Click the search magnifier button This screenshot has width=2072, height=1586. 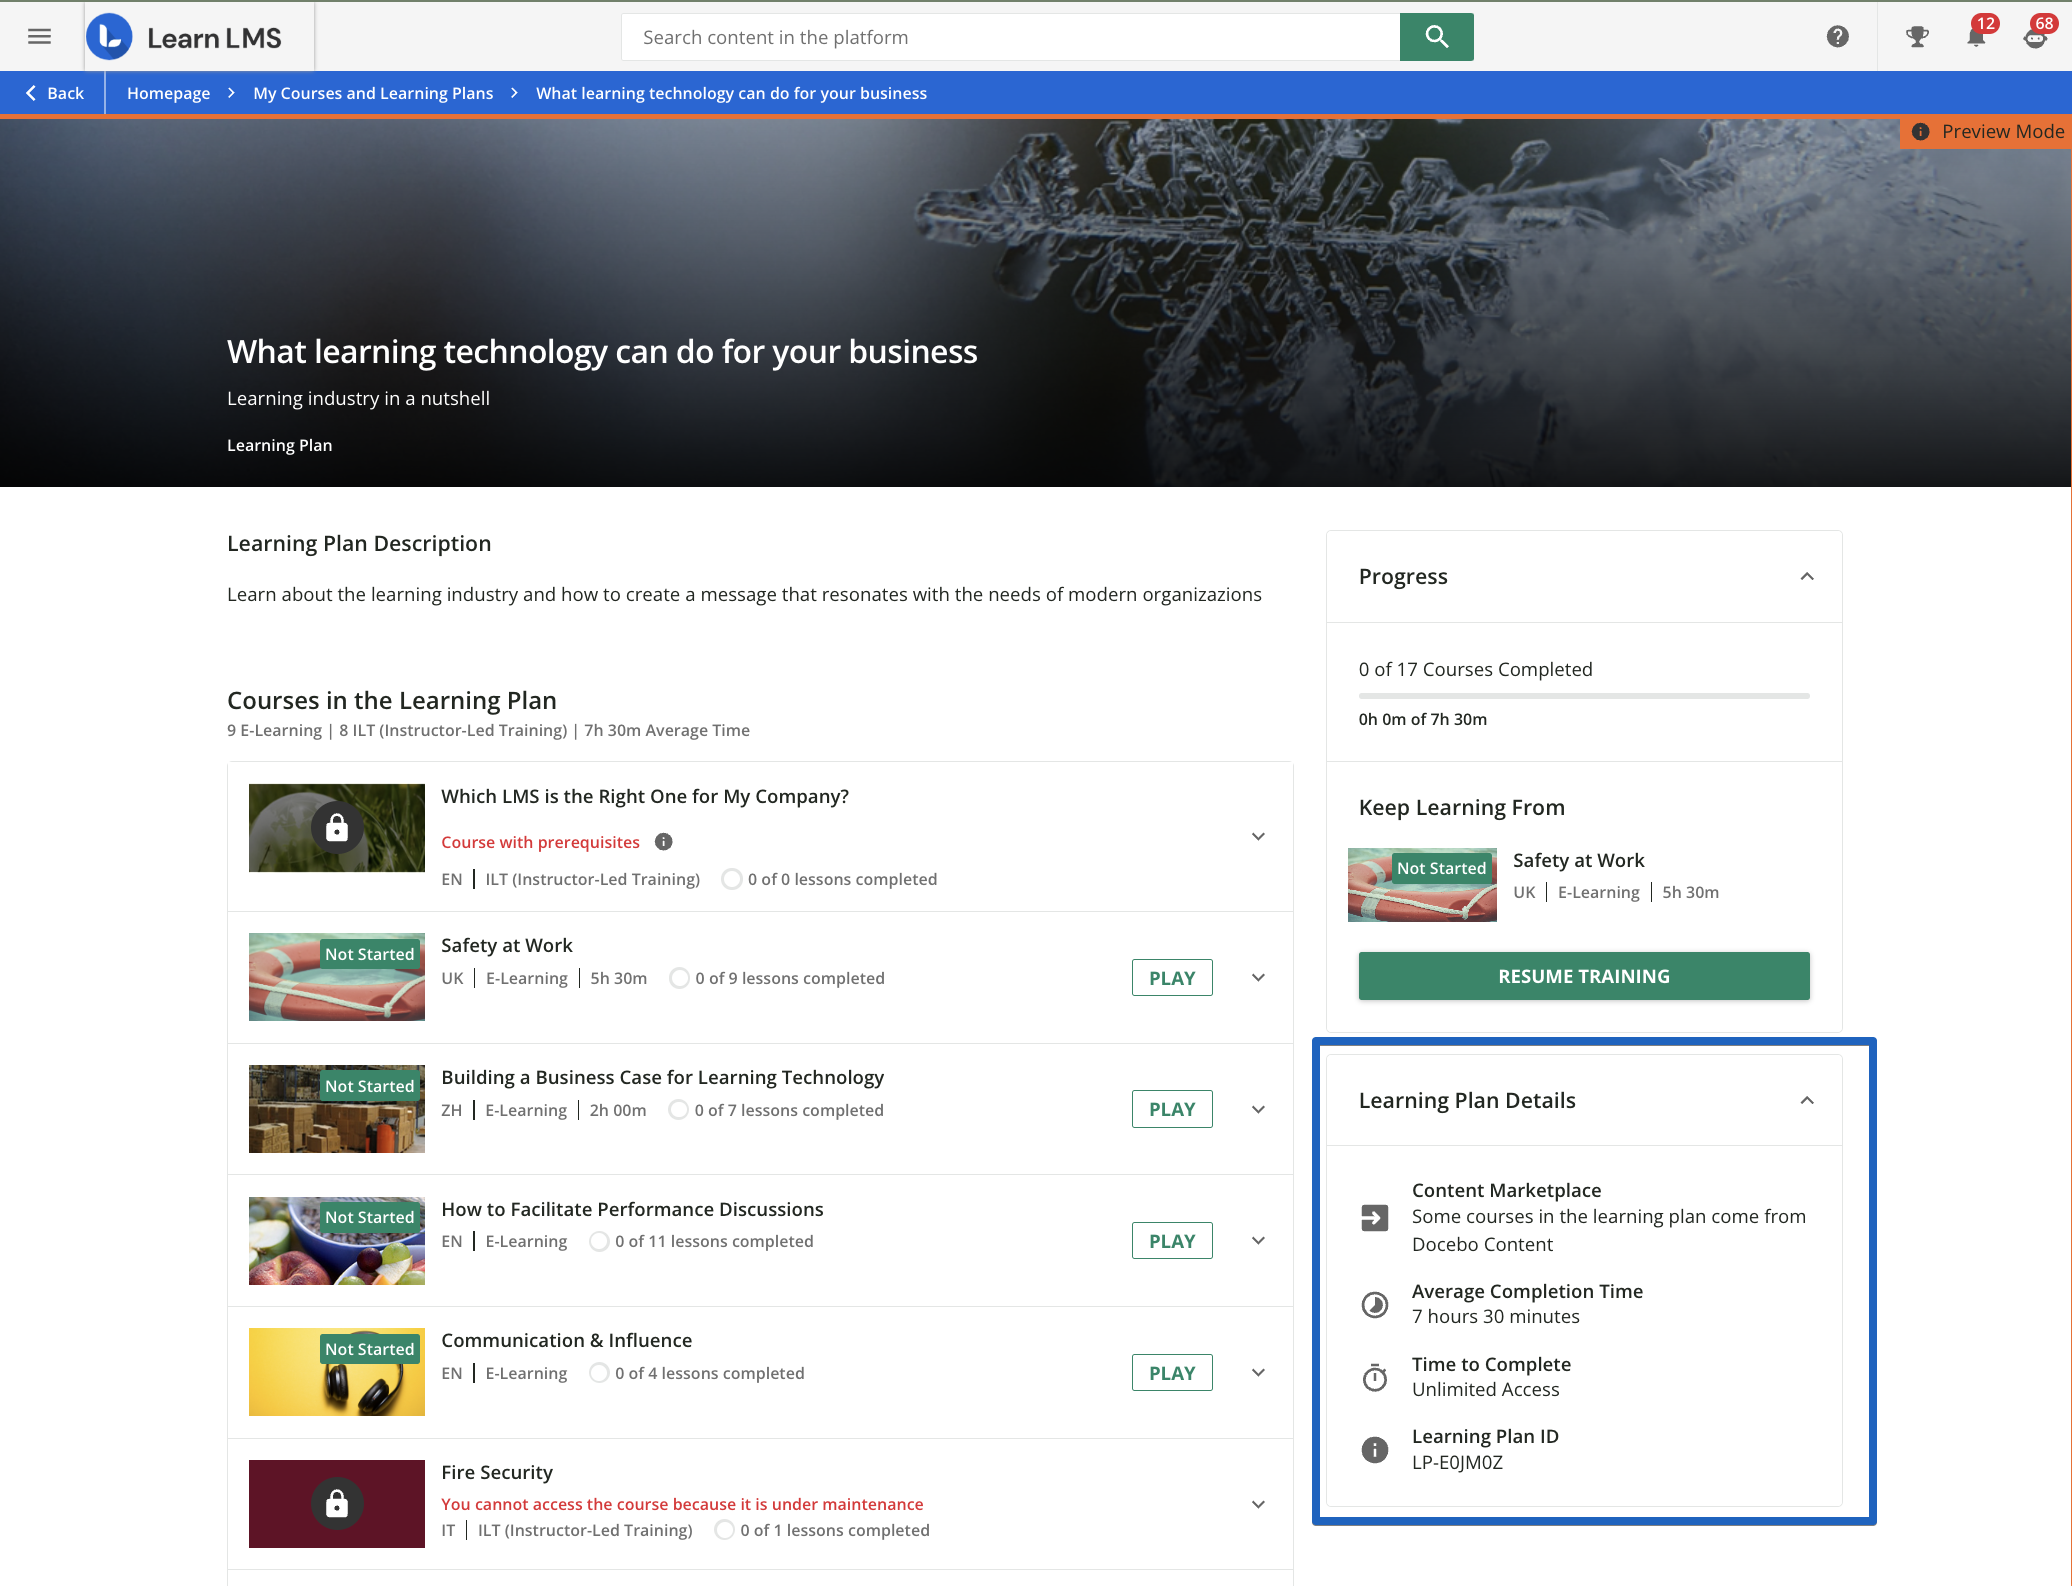[x=1436, y=37]
